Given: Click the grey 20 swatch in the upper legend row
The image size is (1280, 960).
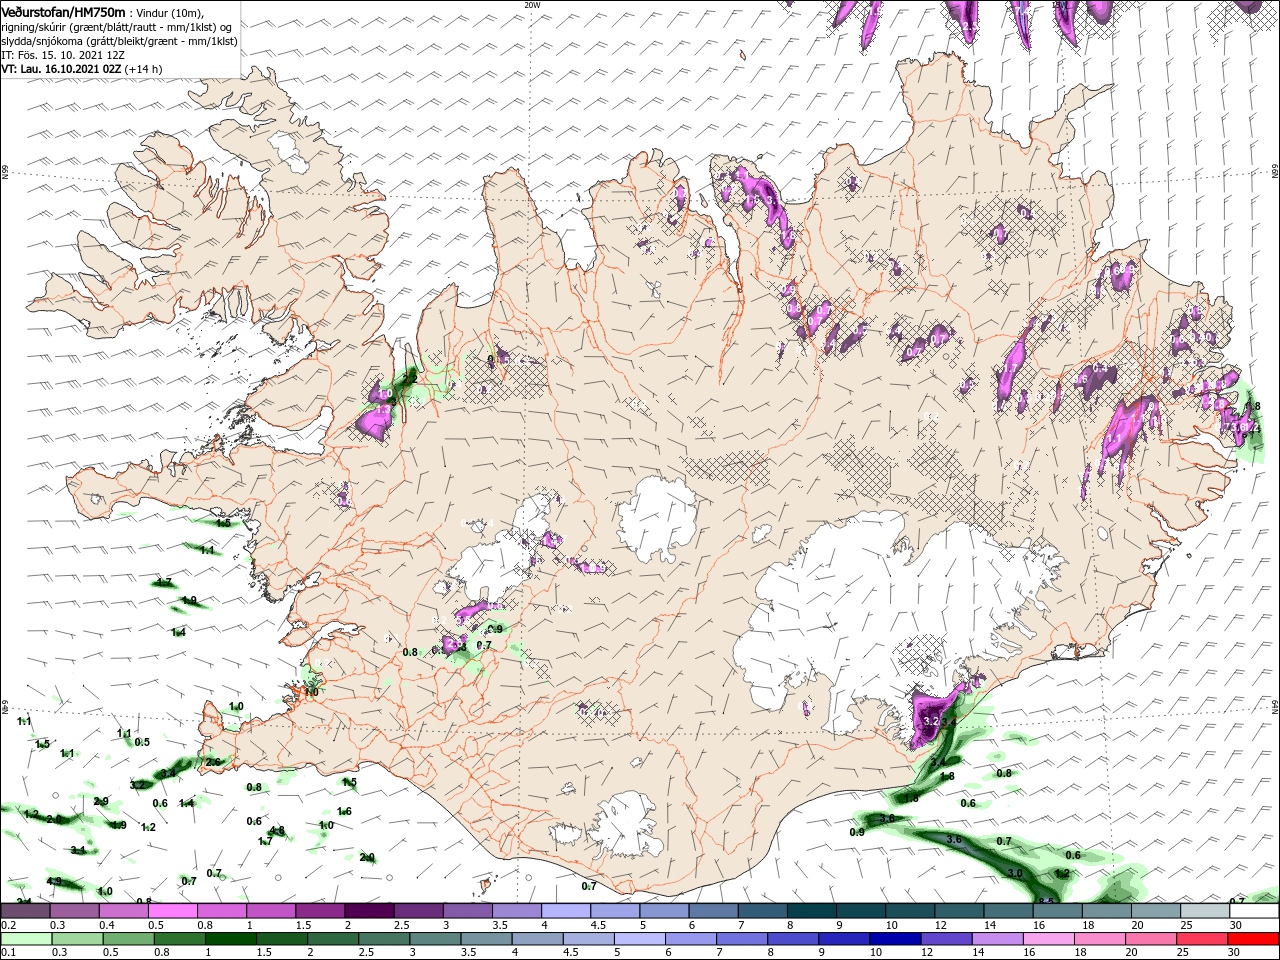Looking at the screenshot, I should (1155, 911).
